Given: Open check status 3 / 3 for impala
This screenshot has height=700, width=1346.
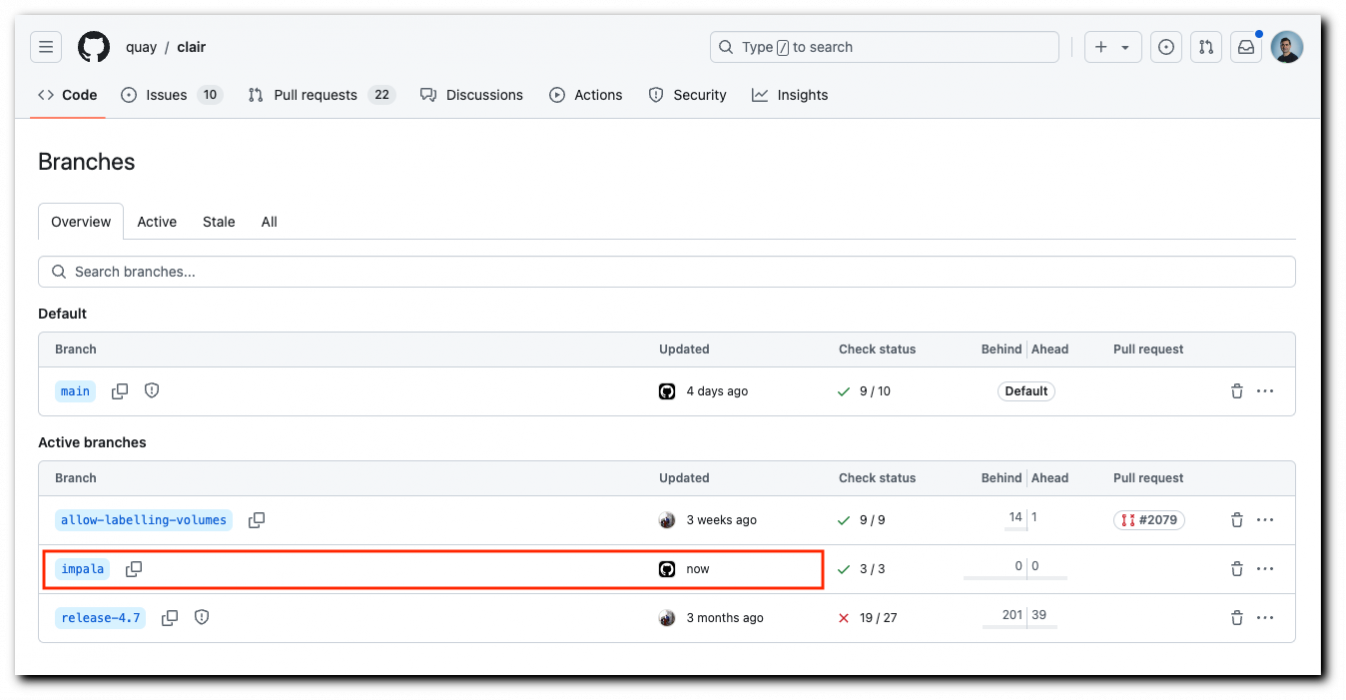Looking at the screenshot, I should (862, 569).
